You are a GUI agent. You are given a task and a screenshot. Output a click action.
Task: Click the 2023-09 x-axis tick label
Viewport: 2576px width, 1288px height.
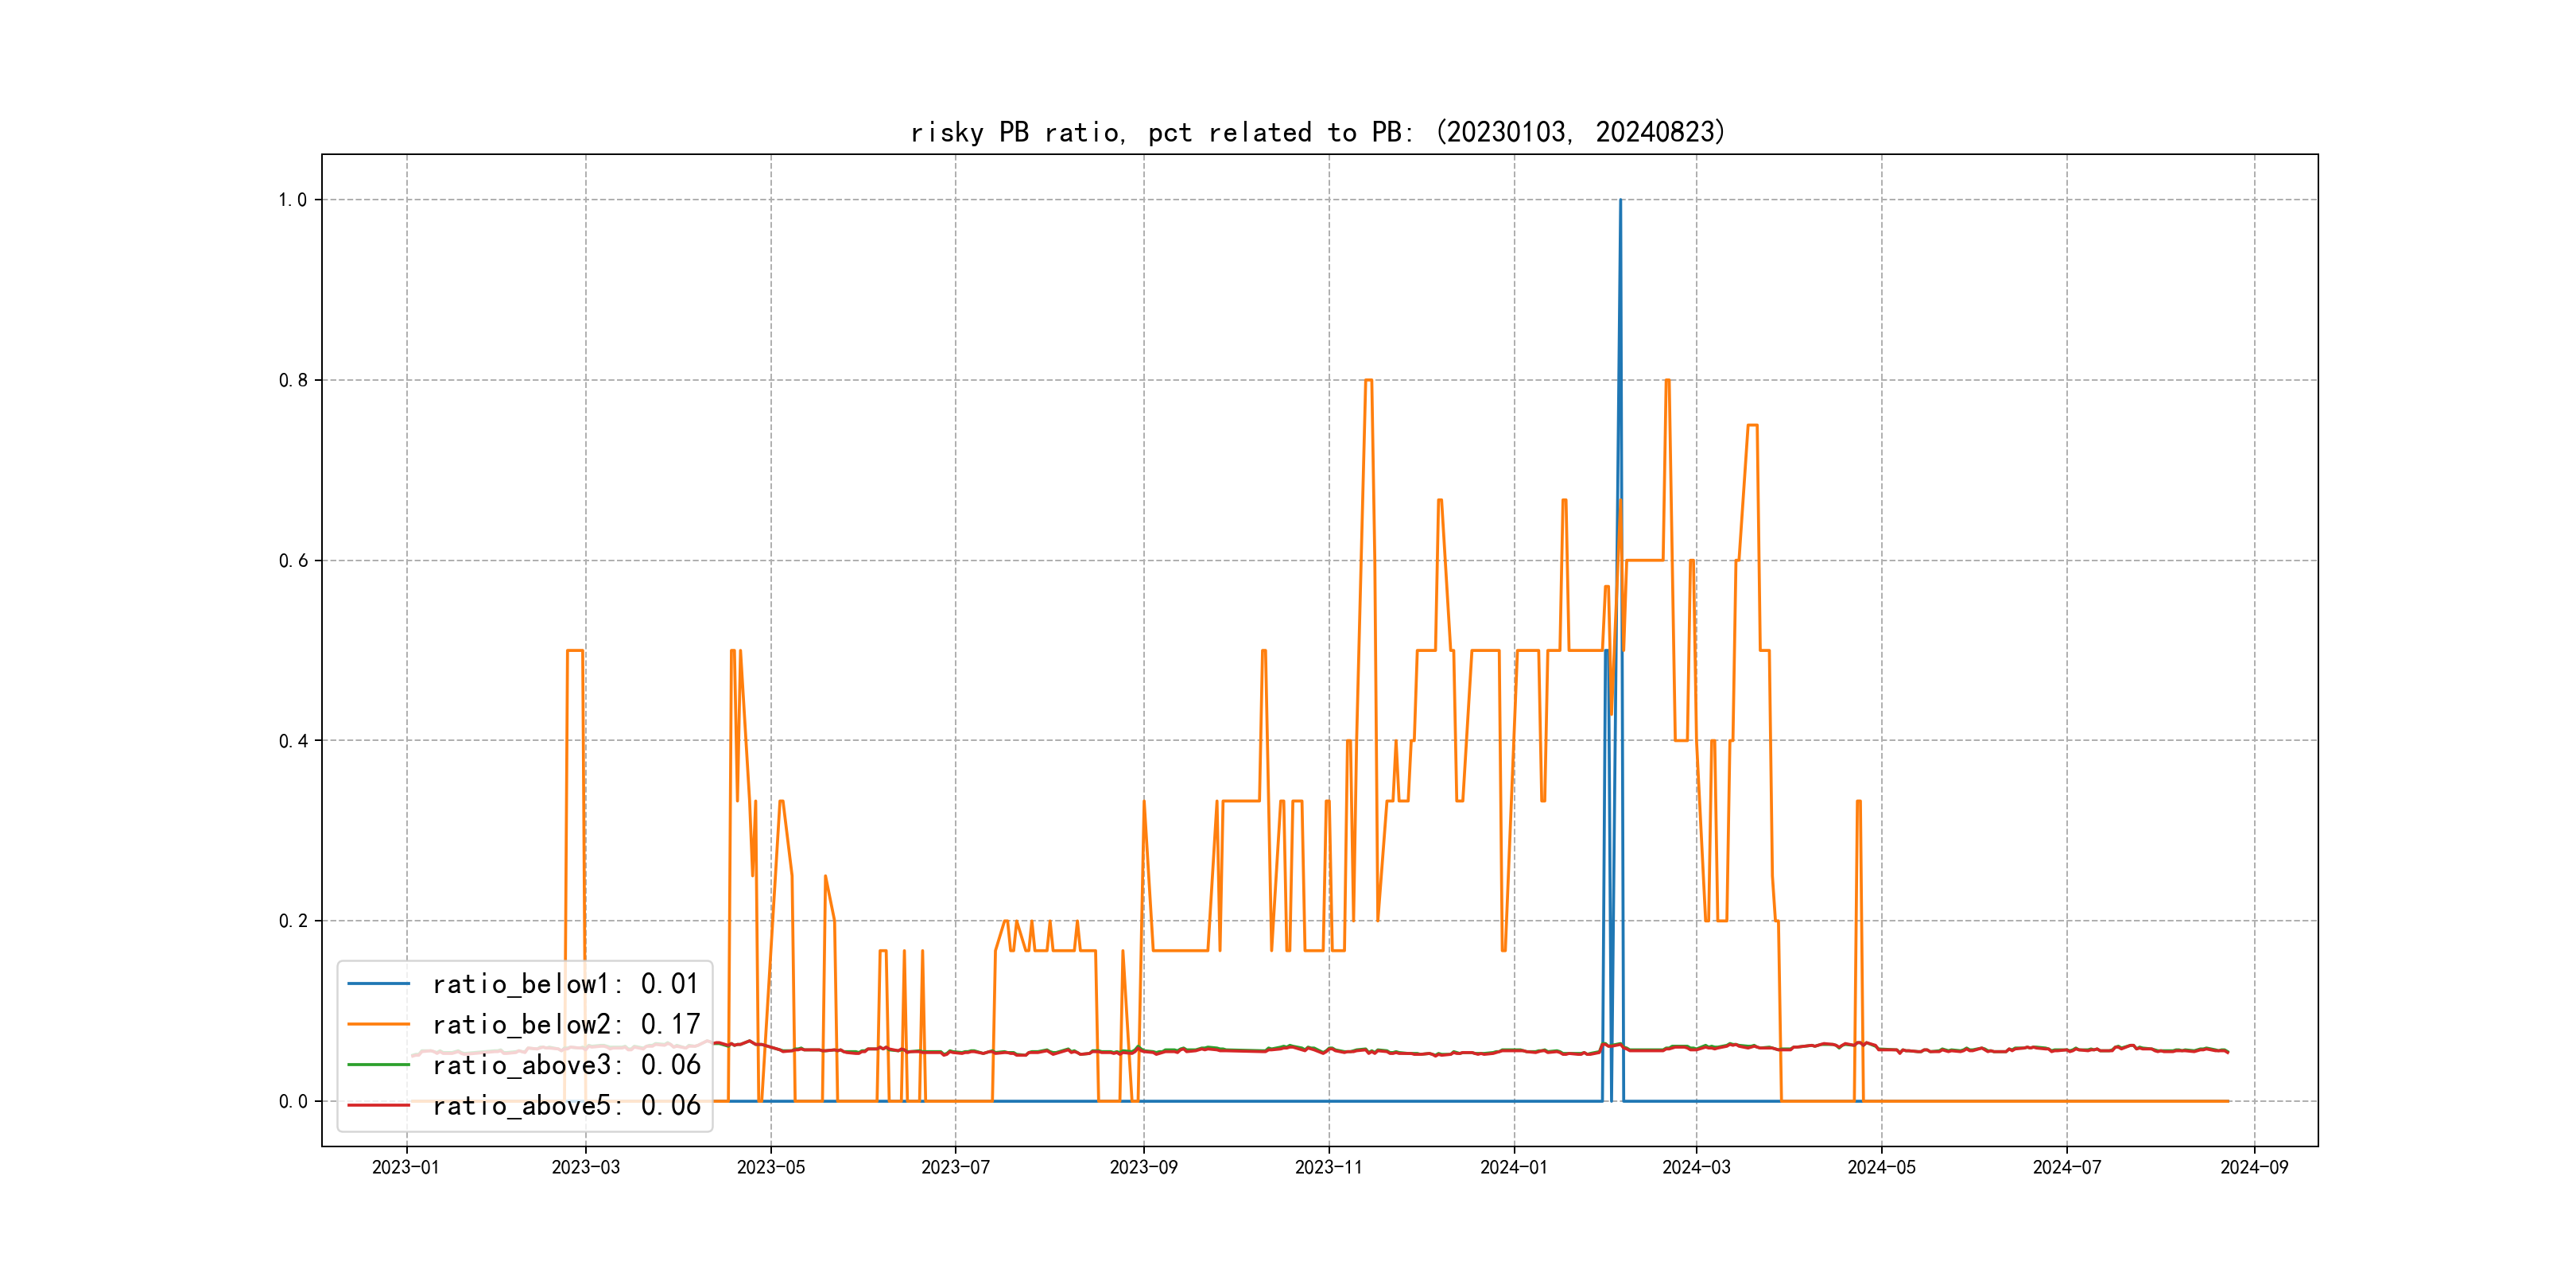point(1143,1167)
